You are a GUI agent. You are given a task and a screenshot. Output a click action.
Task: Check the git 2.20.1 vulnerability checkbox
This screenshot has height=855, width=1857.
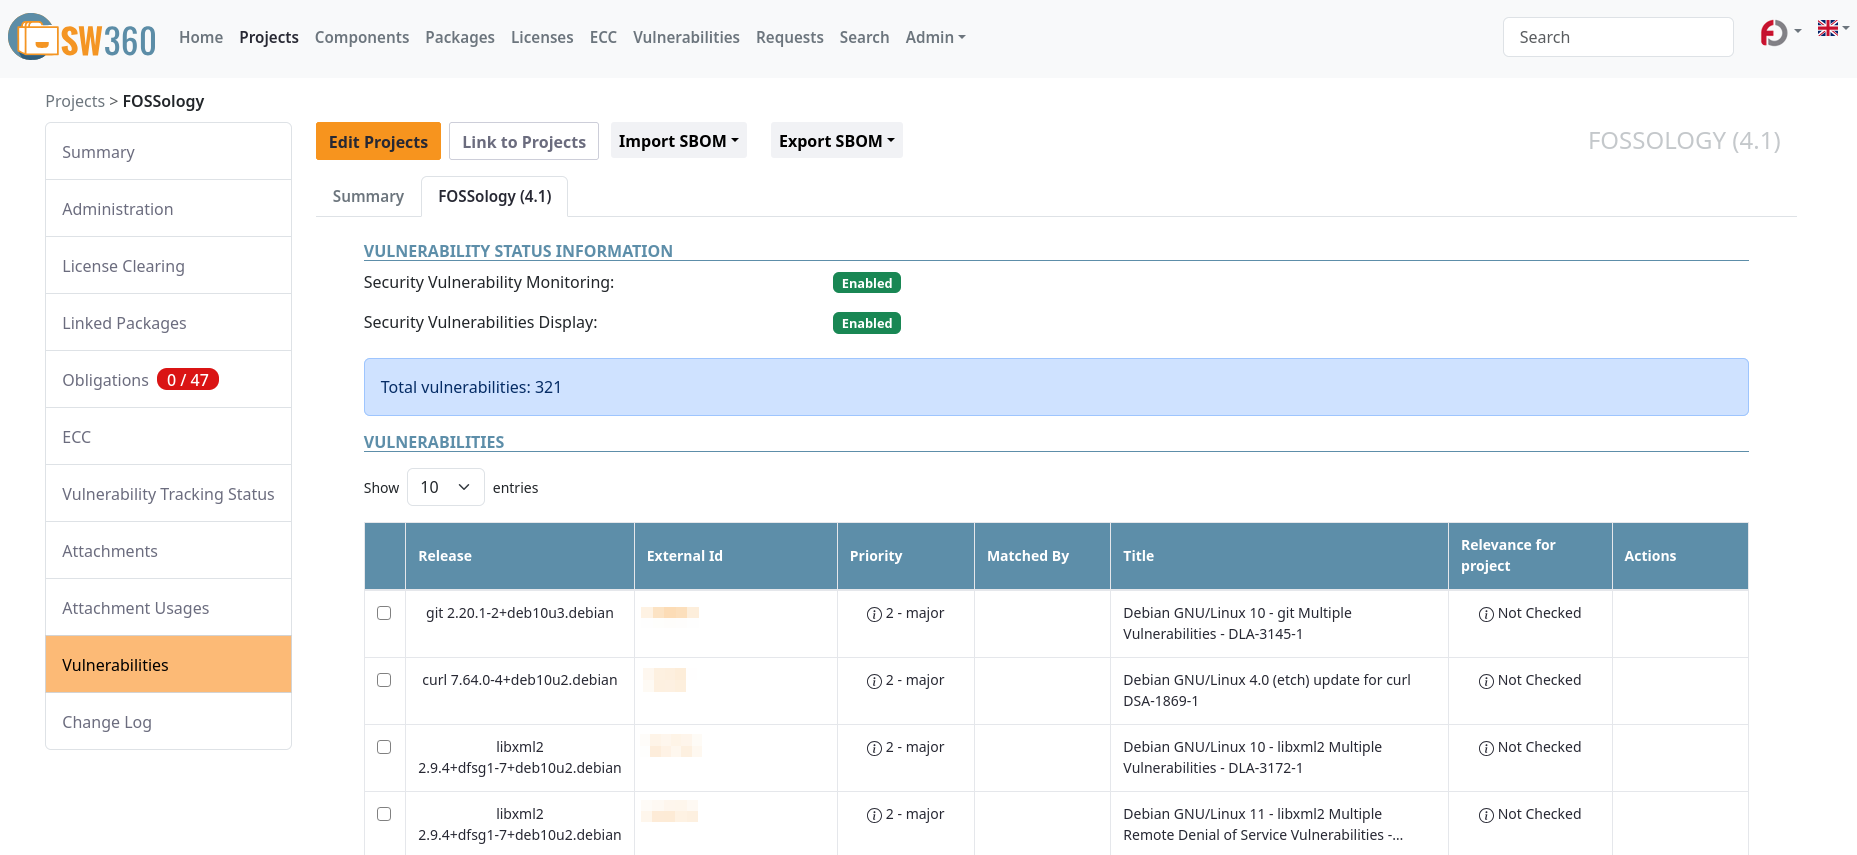384,613
